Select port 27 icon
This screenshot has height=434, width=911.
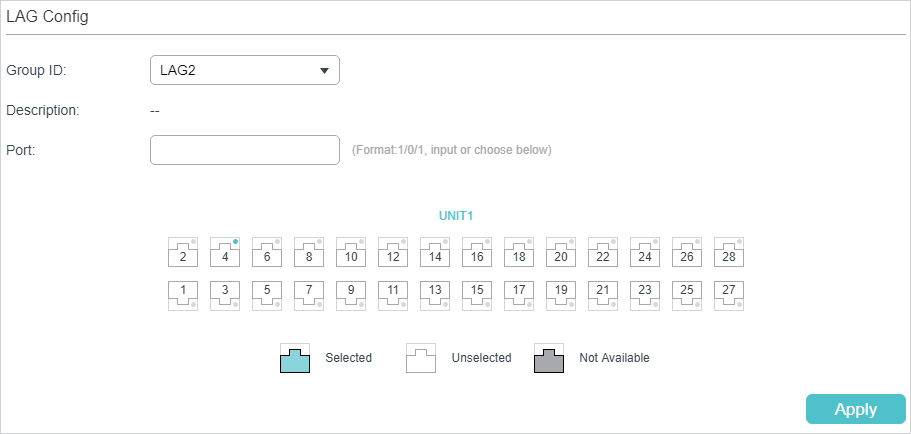tap(729, 296)
